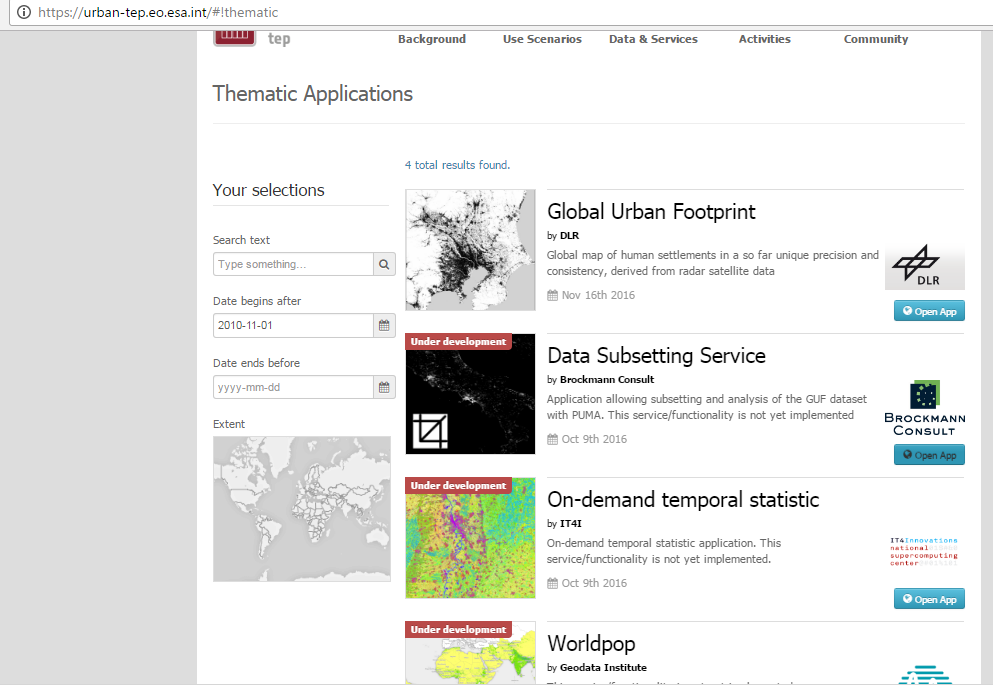
Task: Open the Background menu
Action: point(432,39)
